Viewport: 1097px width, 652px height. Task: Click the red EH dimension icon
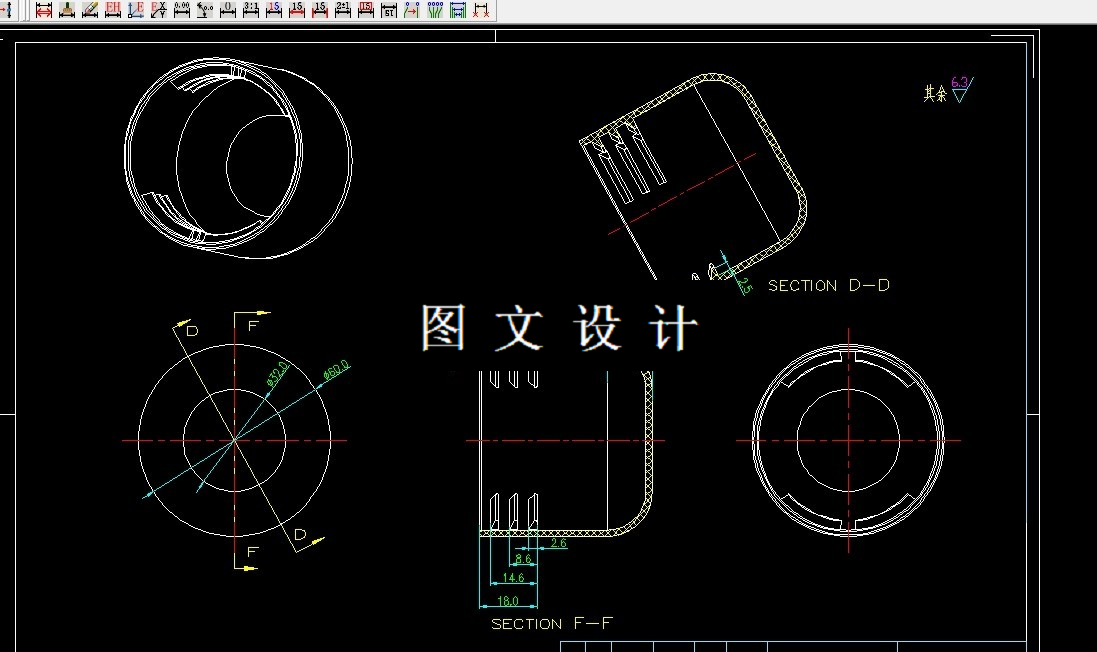[113, 10]
